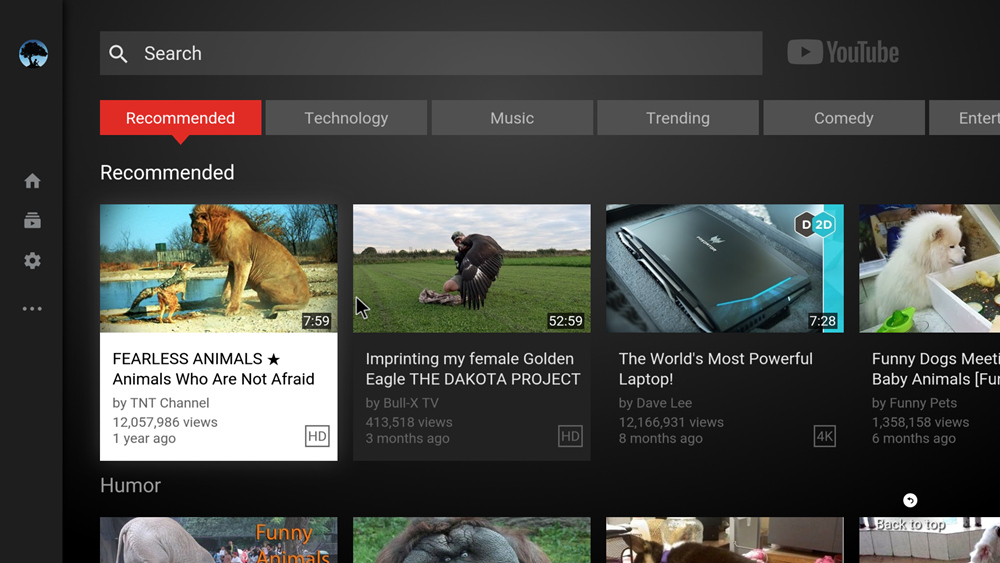The height and width of the screenshot is (563, 1000).
Task: Open the three-dots more menu
Action: coord(33,309)
